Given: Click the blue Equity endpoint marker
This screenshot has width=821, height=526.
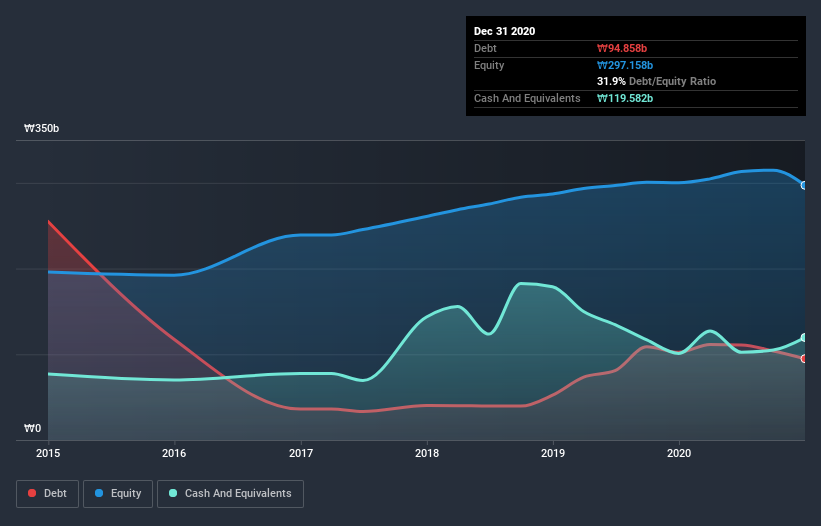Looking at the screenshot, I should (x=804, y=185).
